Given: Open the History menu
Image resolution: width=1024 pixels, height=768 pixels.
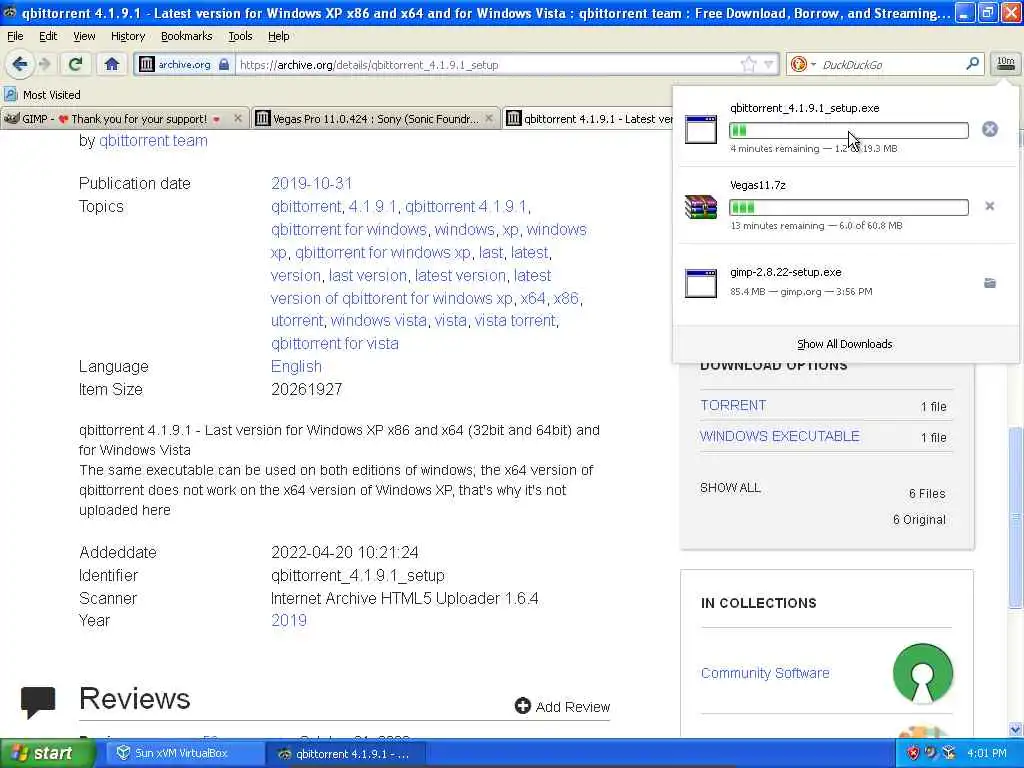Looking at the screenshot, I should point(127,36).
